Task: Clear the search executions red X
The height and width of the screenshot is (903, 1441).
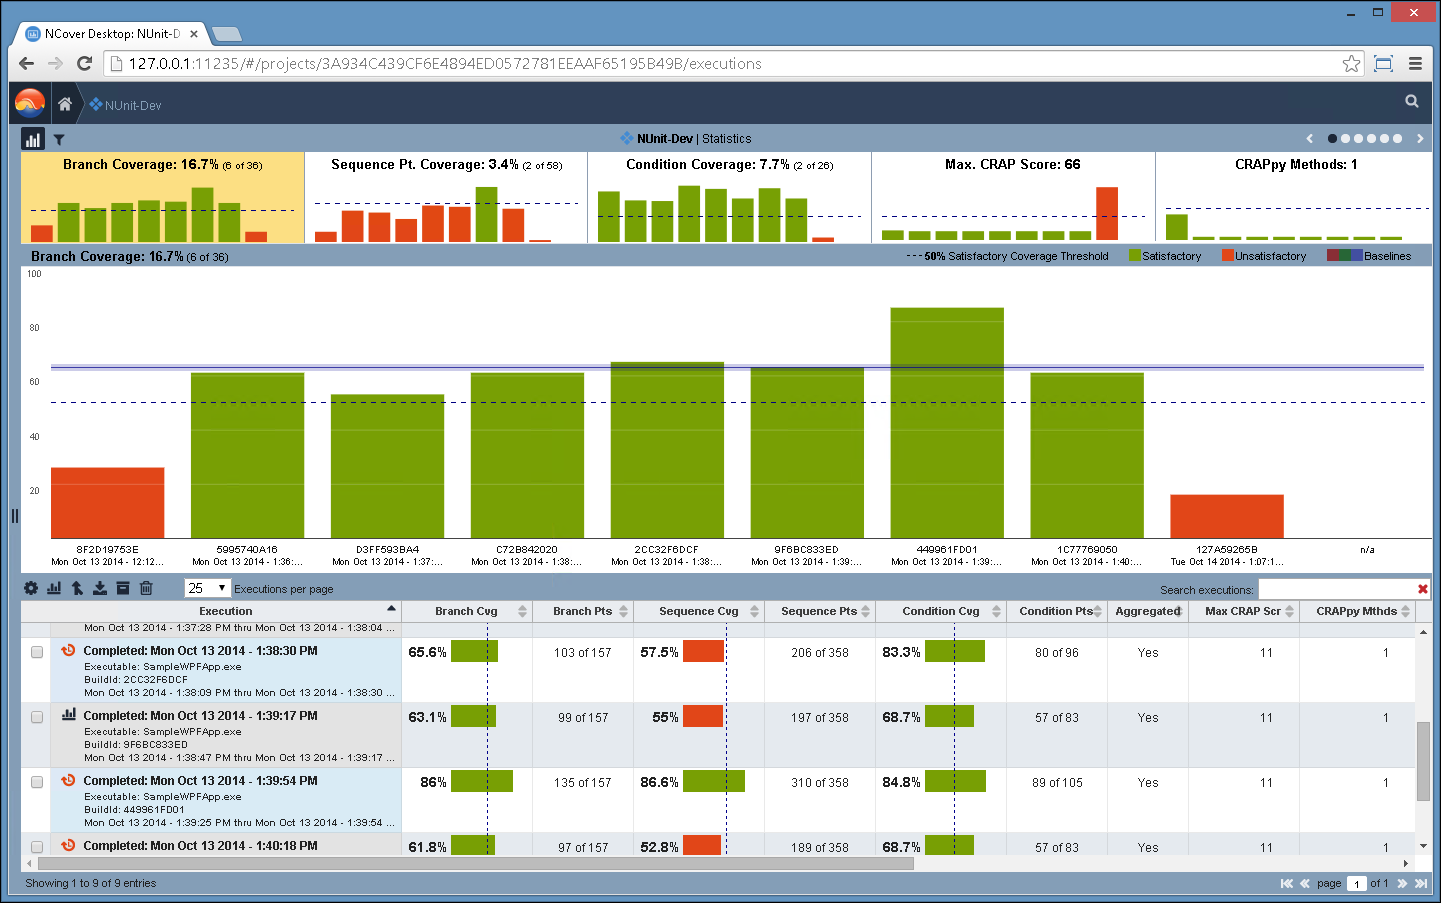Action: [1423, 589]
